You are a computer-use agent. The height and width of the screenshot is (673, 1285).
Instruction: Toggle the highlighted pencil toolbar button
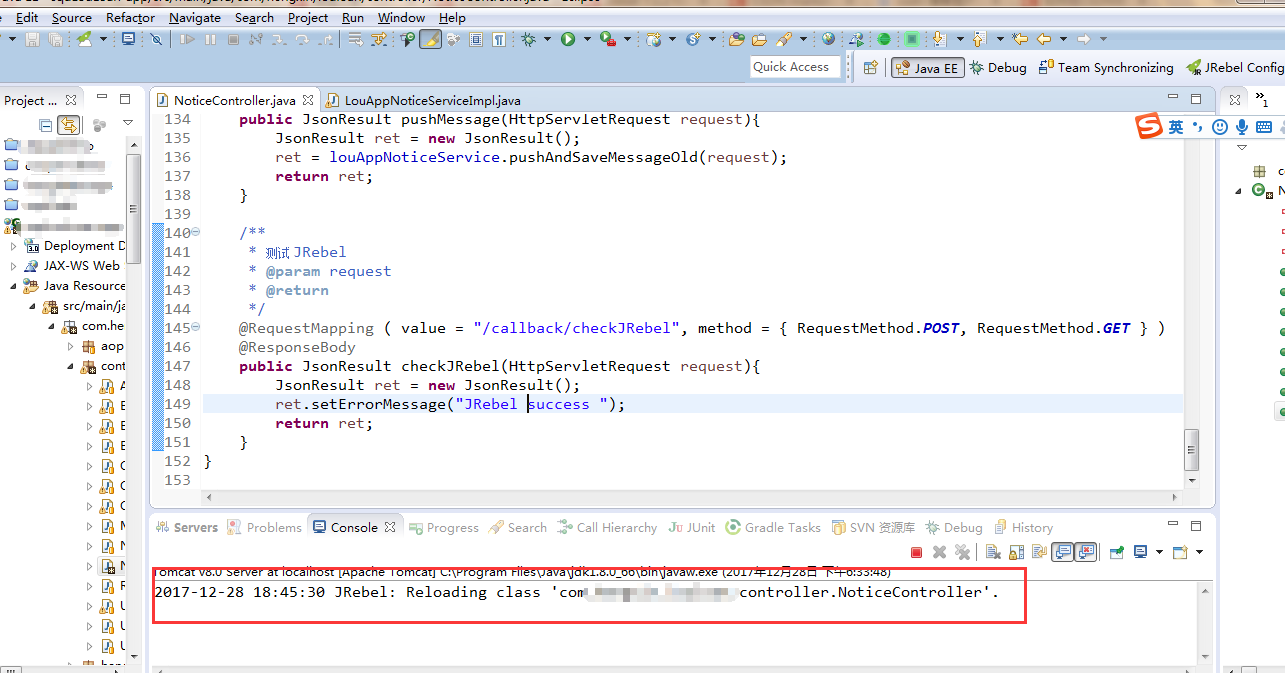(x=430, y=39)
